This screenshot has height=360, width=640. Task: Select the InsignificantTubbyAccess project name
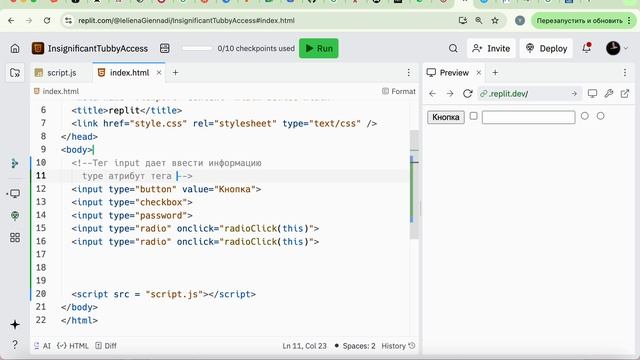coord(98,49)
